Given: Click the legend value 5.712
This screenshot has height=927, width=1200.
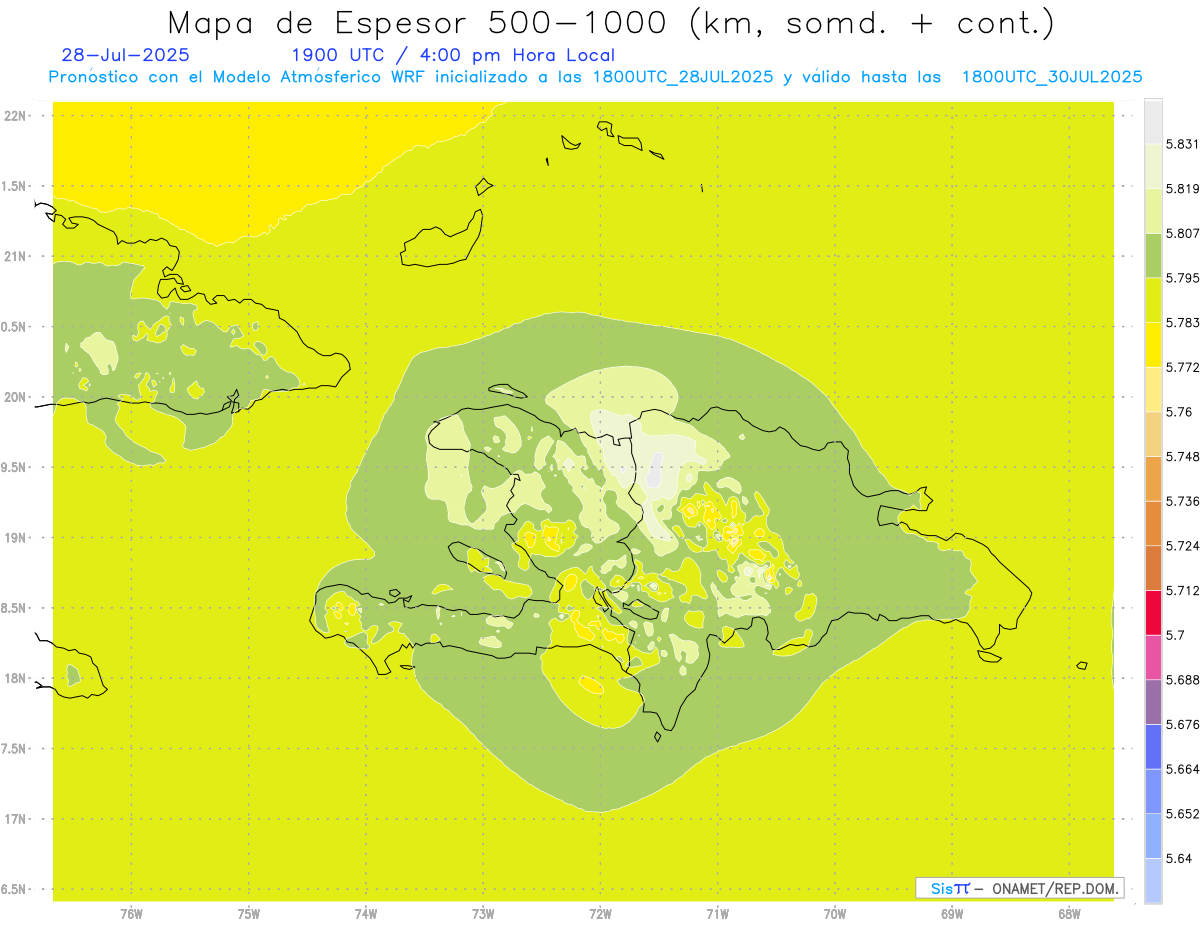Looking at the screenshot, I should pos(1181,591).
